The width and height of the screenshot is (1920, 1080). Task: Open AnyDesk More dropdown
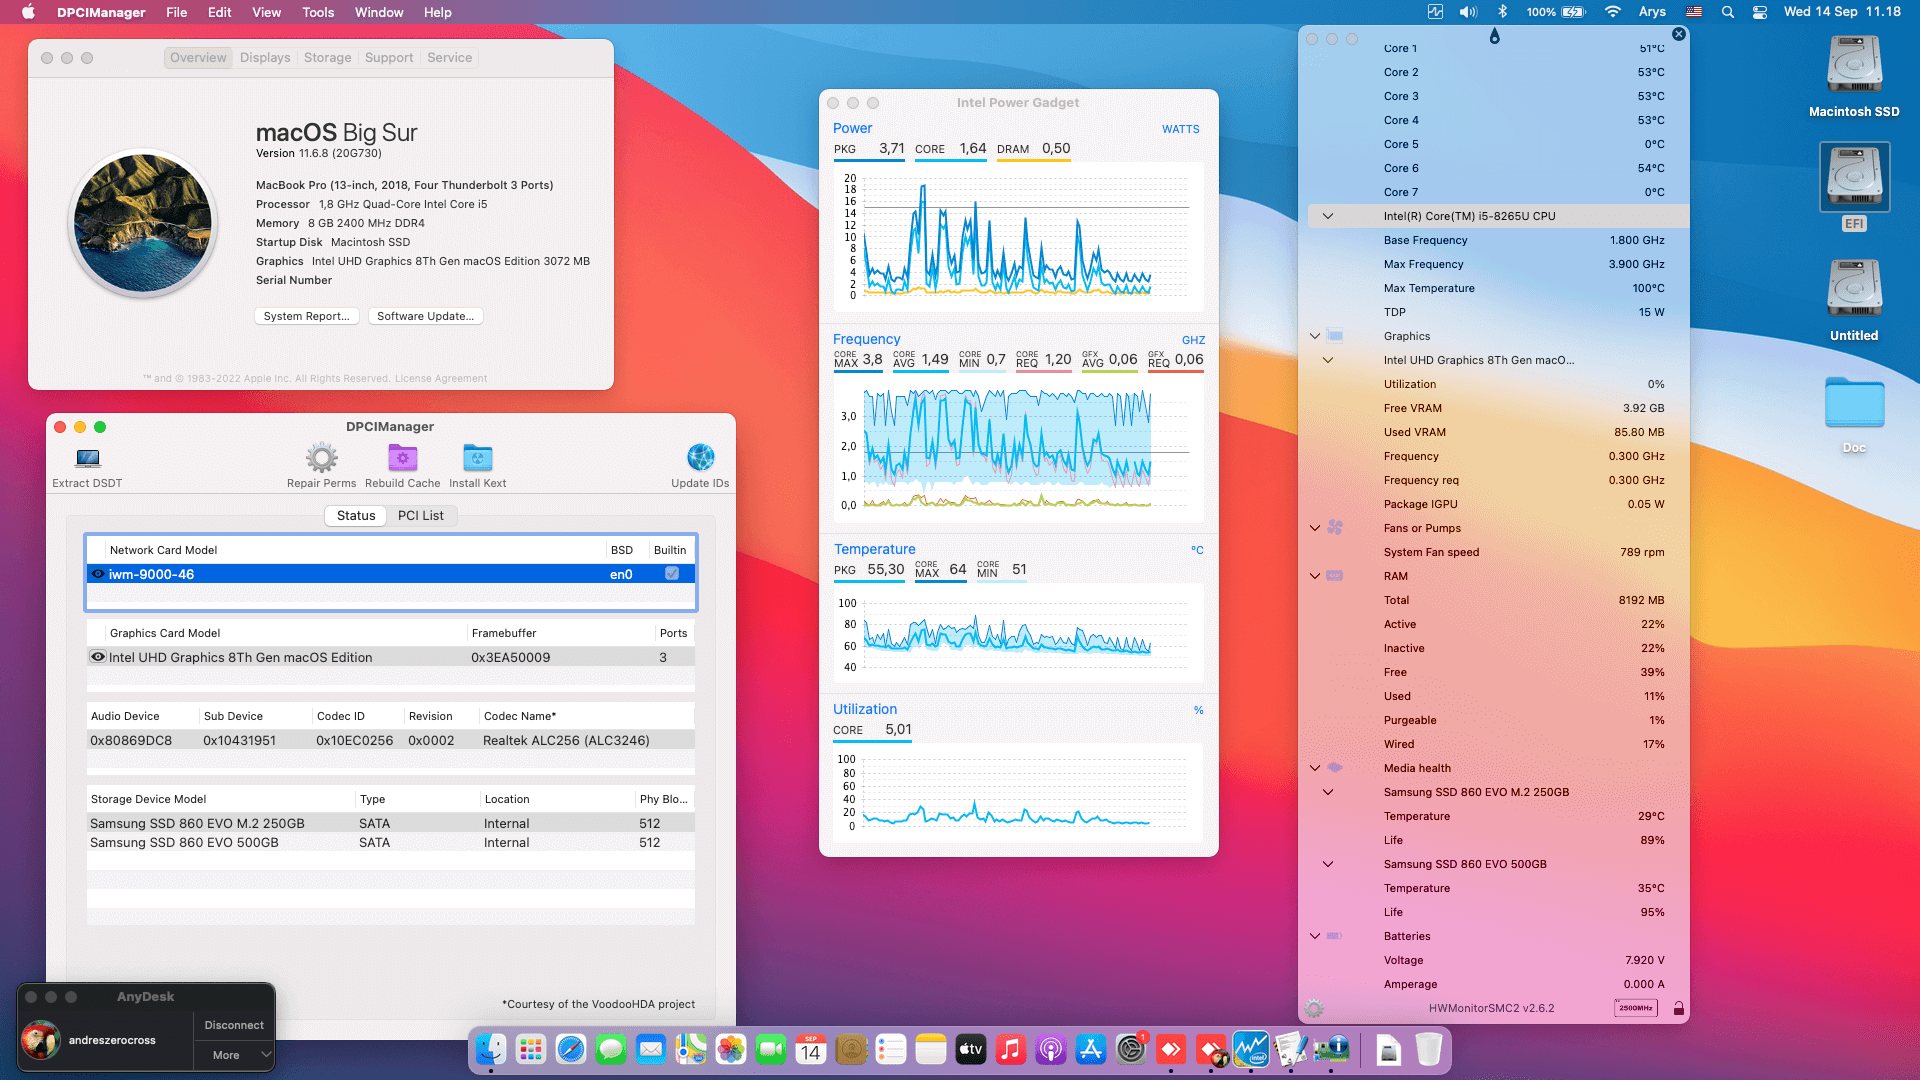[x=234, y=1055]
